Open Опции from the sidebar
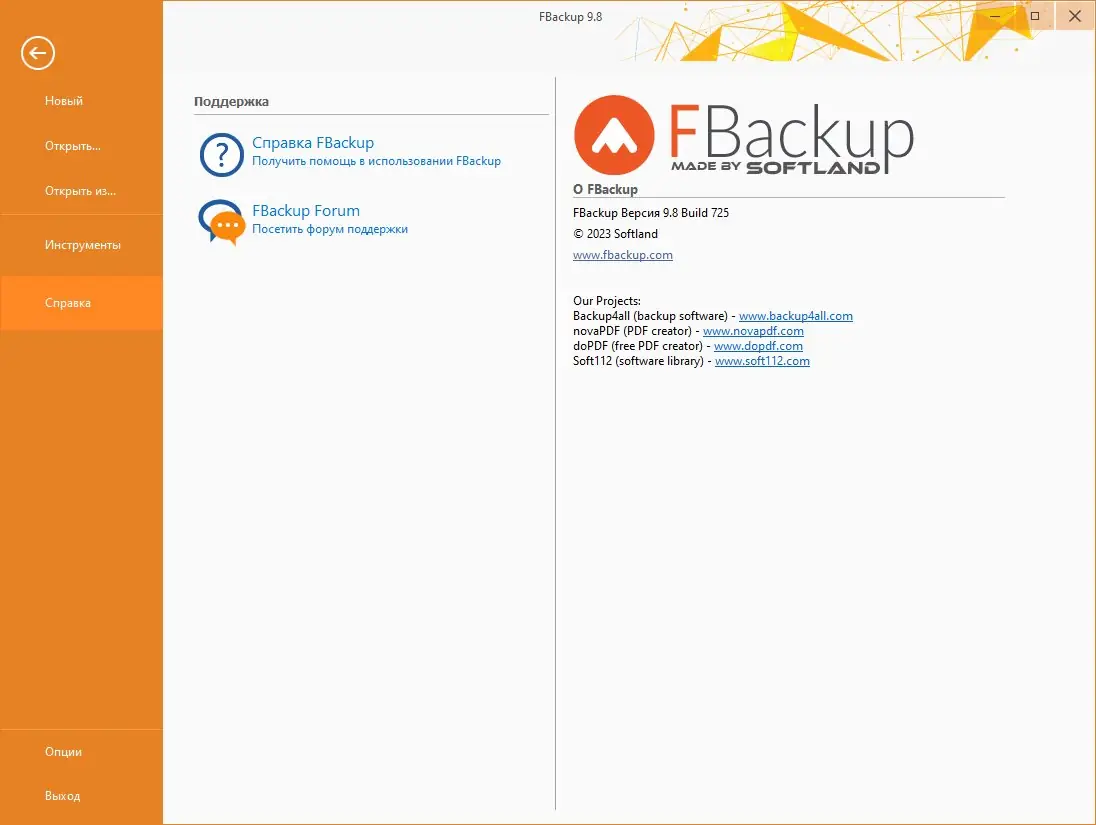 coord(63,752)
